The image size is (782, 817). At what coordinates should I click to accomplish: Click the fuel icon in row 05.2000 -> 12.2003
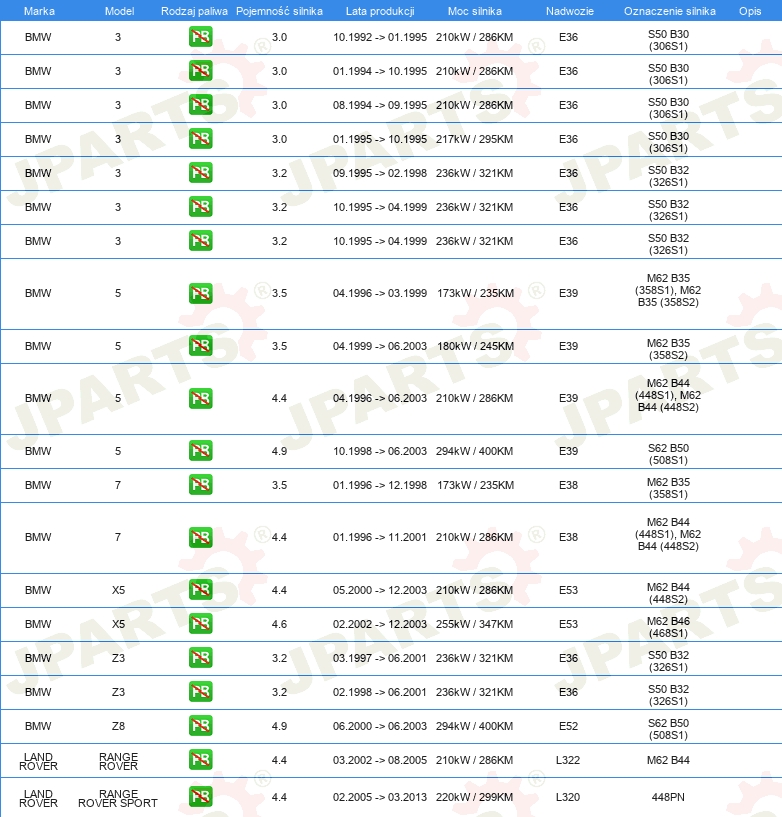pyautogui.click(x=201, y=590)
